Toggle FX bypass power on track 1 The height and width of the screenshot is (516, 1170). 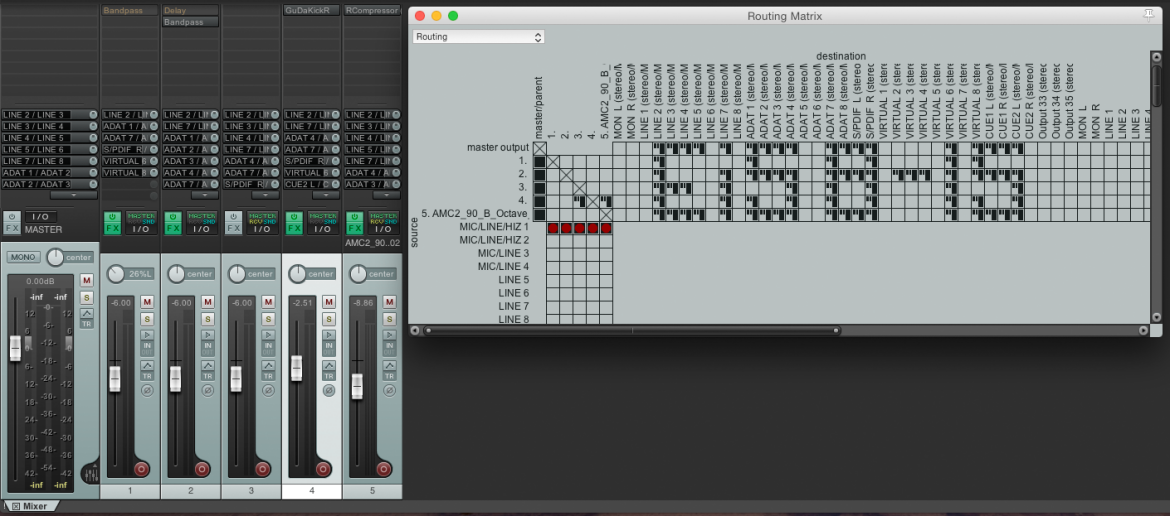click(112, 216)
